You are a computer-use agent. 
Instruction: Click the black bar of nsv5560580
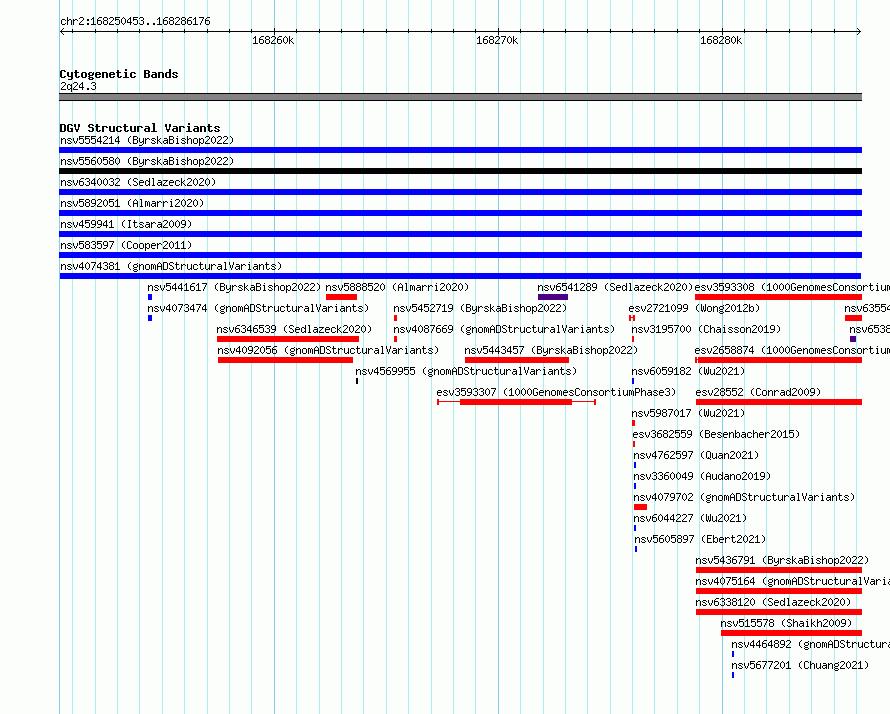pos(460,171)
